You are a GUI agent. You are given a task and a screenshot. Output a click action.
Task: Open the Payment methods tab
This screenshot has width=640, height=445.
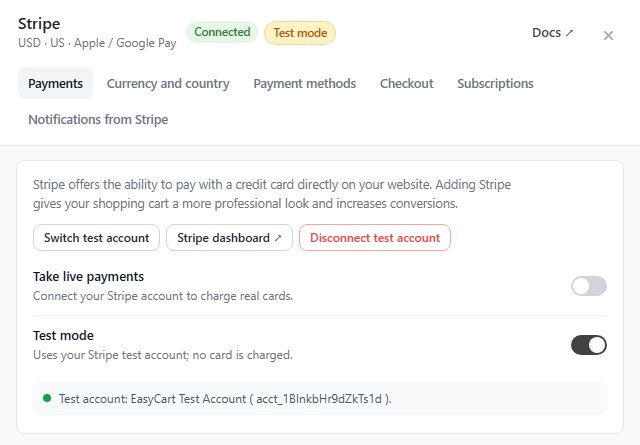[304, 83]
